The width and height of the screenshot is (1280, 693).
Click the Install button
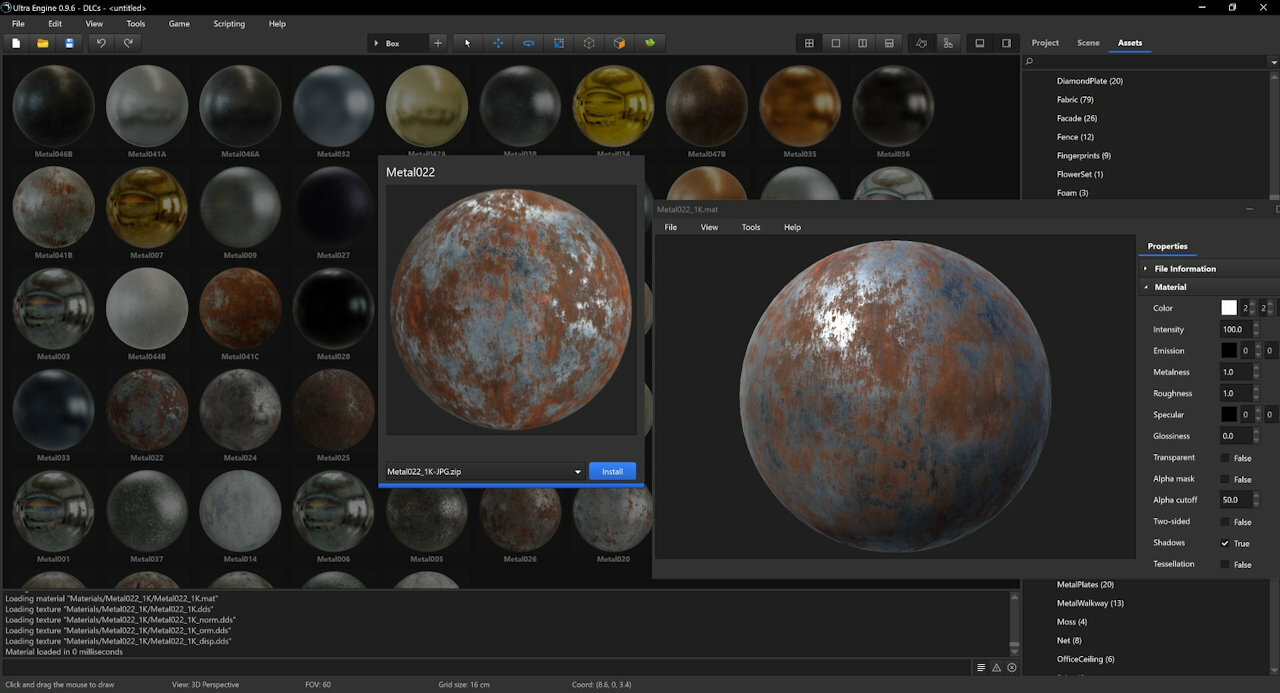click(x=612, y=472)
